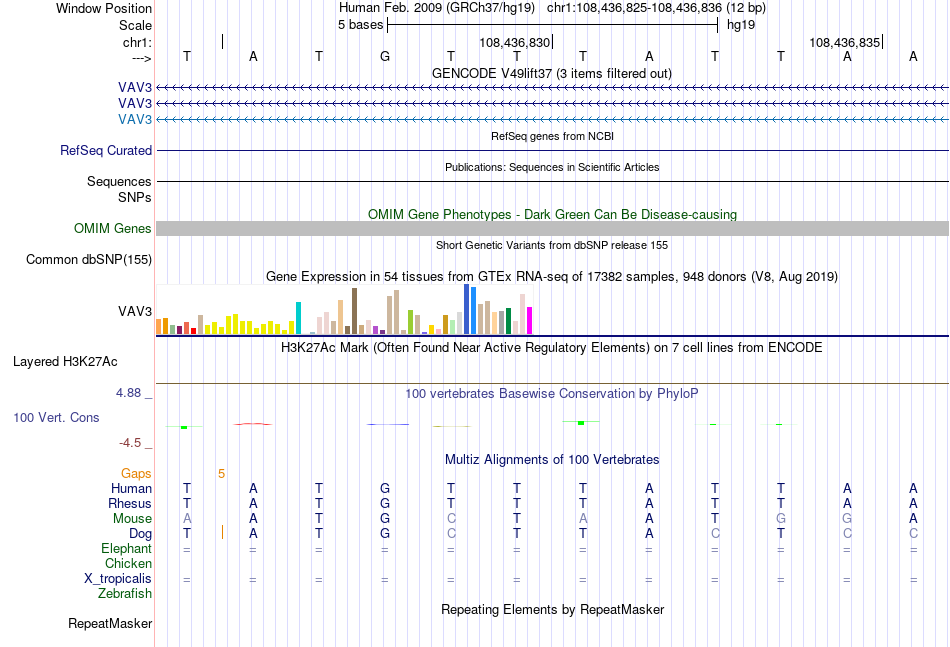Click the light blue VAV3 transcript label

[x=135, y=119]
